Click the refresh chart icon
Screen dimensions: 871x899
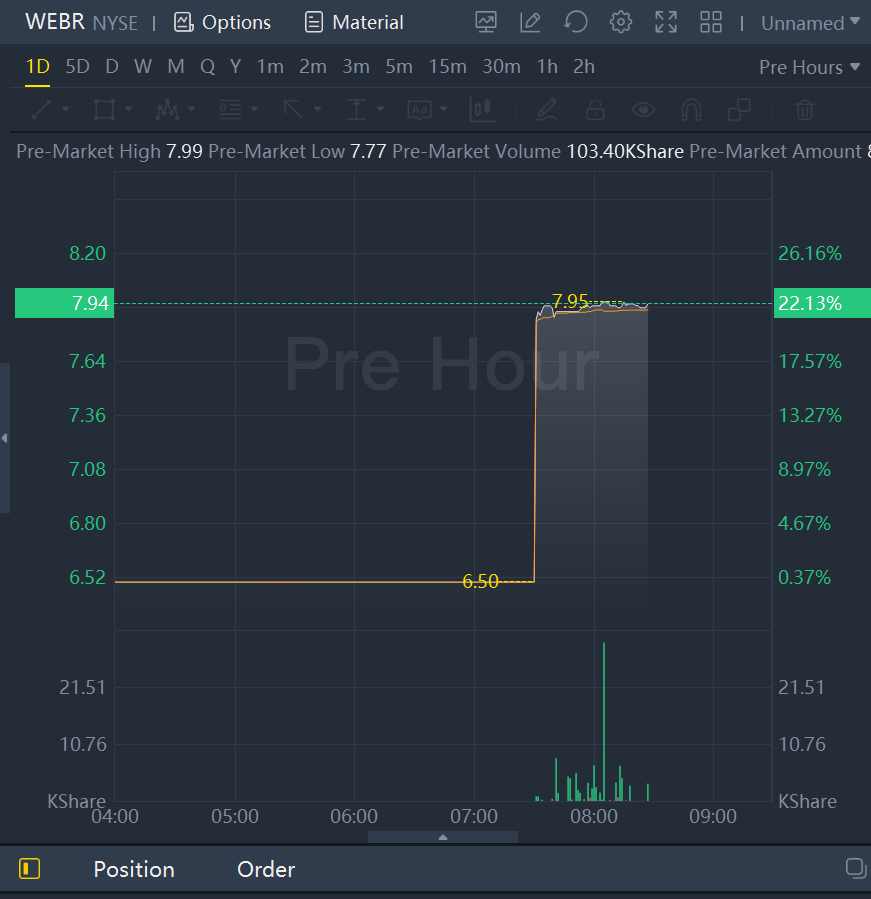[x=576, y=22]
